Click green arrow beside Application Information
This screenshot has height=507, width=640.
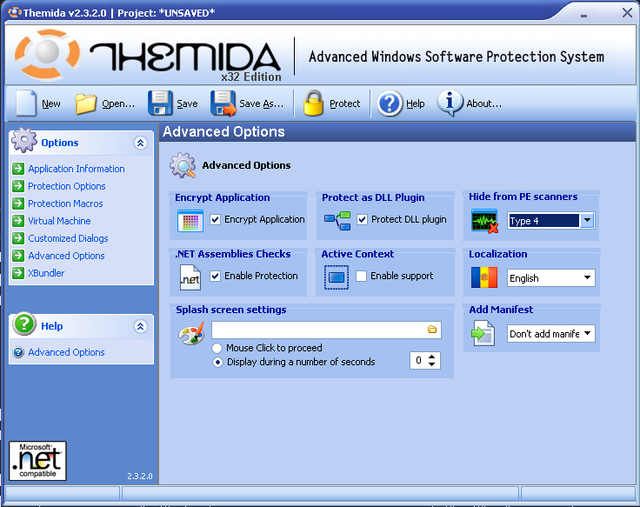click(18, 169)
